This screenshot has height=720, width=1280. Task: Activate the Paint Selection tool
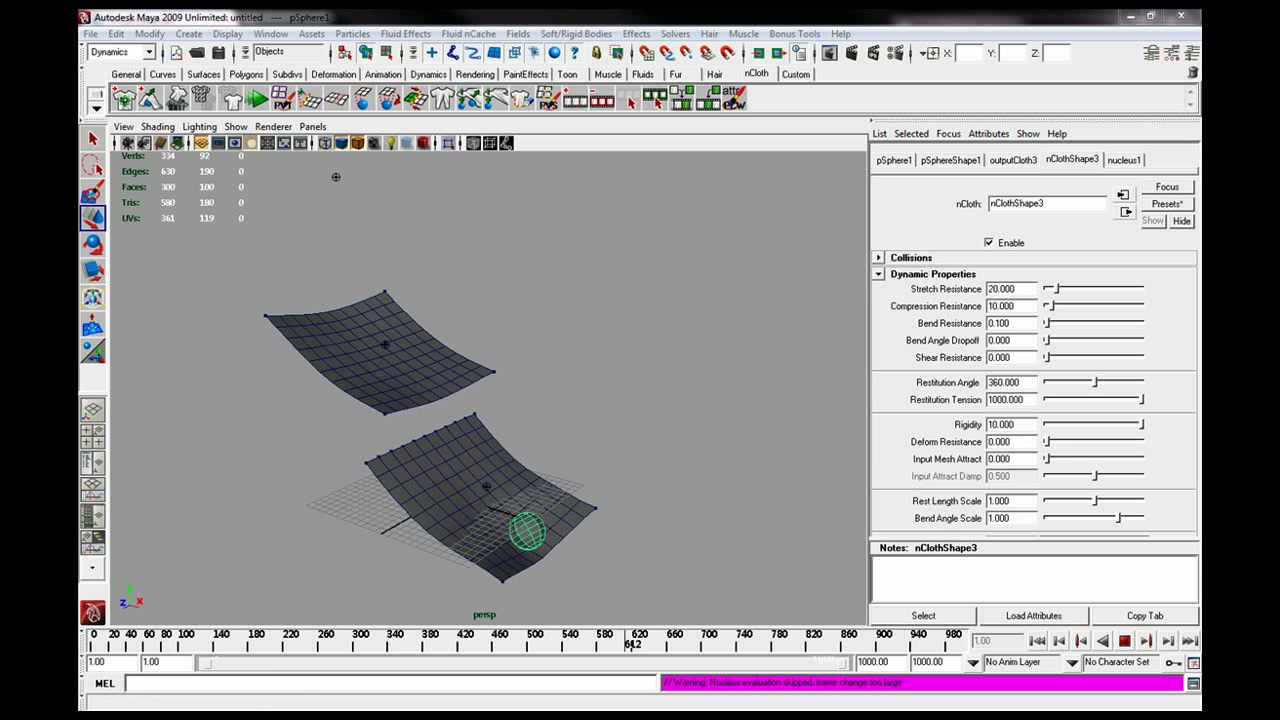click(x=93, y=192)
